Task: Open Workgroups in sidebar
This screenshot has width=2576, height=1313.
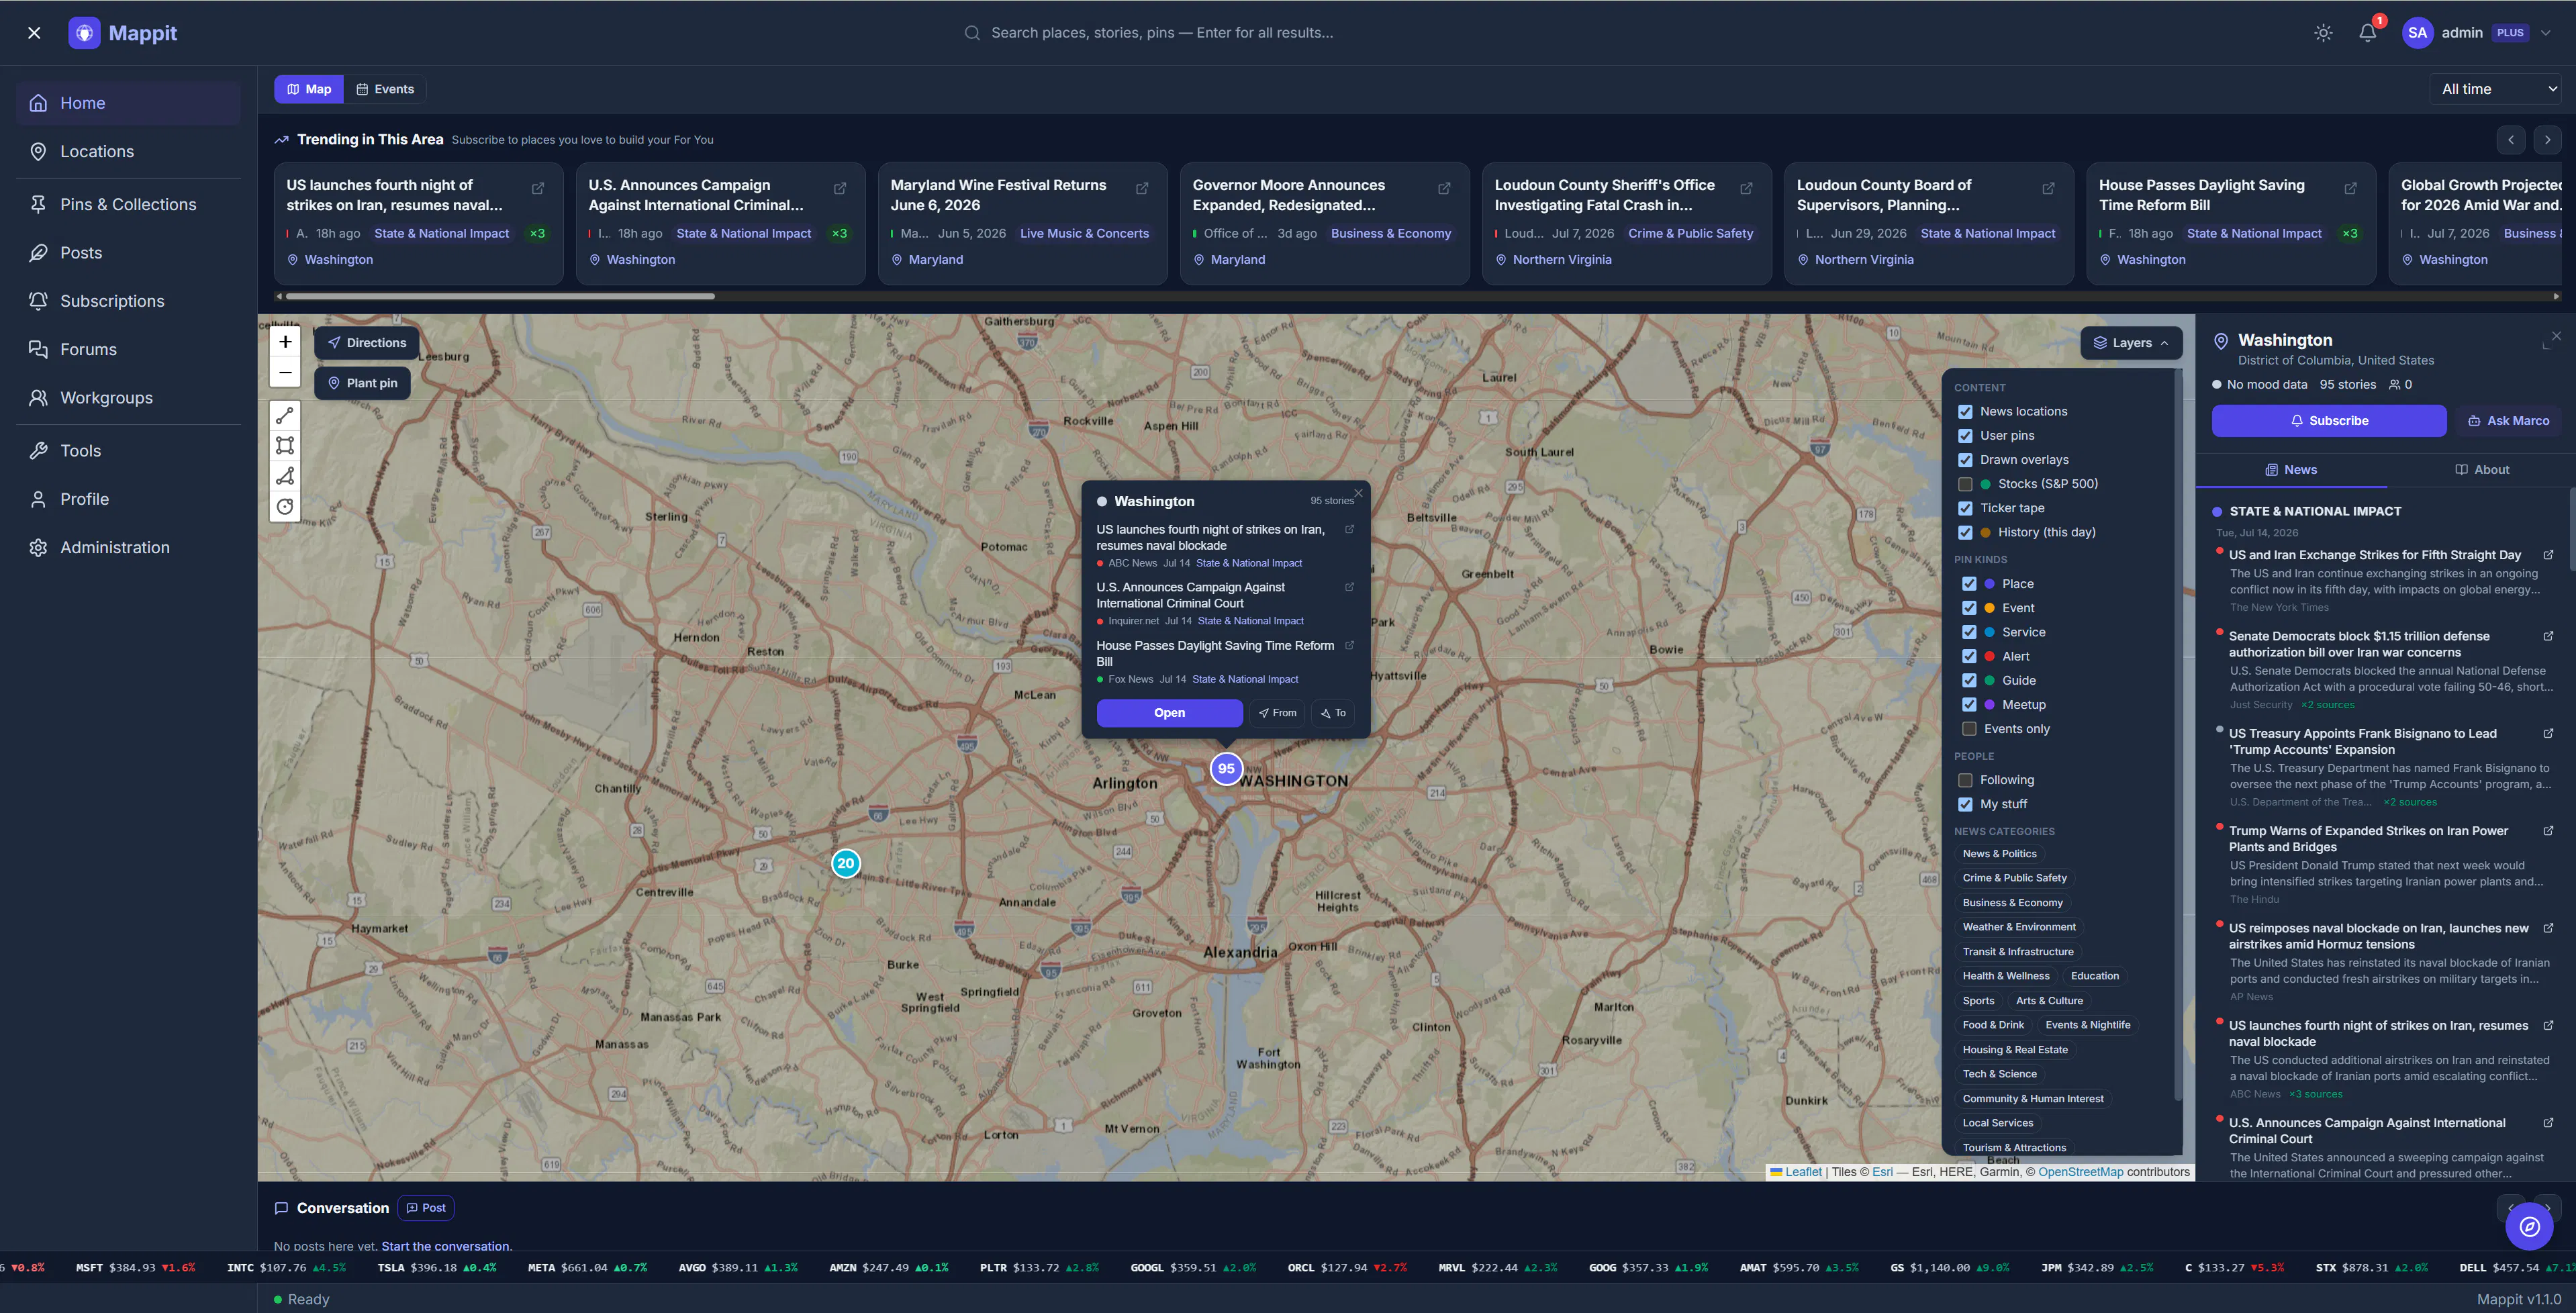Action: (x=128, y=398)
